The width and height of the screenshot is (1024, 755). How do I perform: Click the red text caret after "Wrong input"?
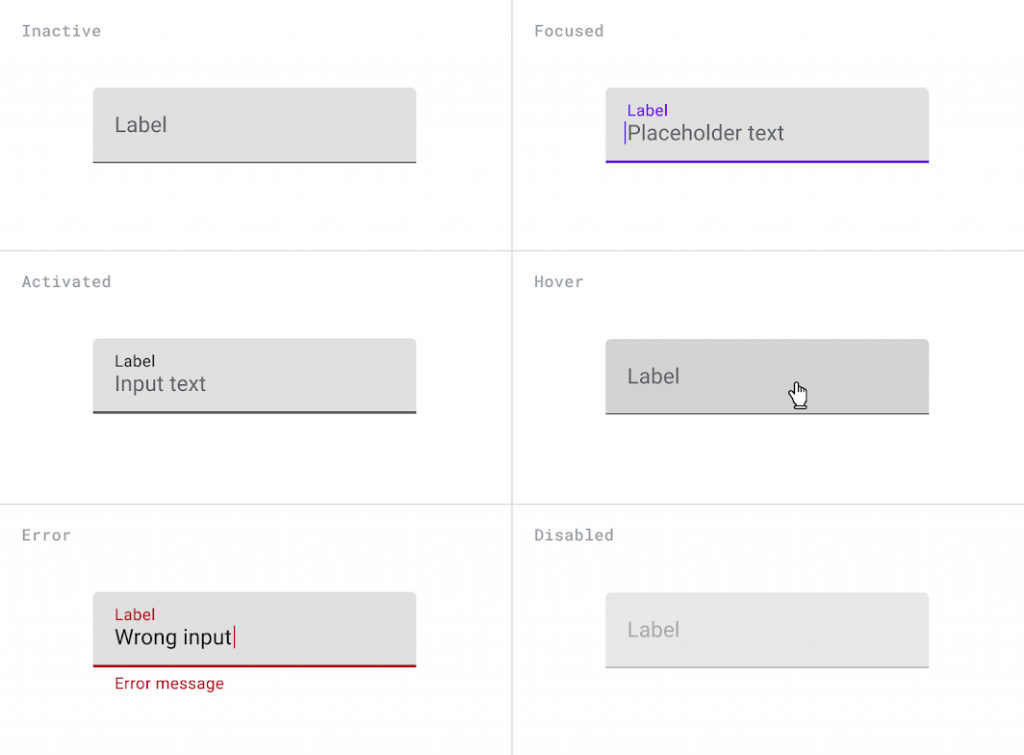(234, 637)
